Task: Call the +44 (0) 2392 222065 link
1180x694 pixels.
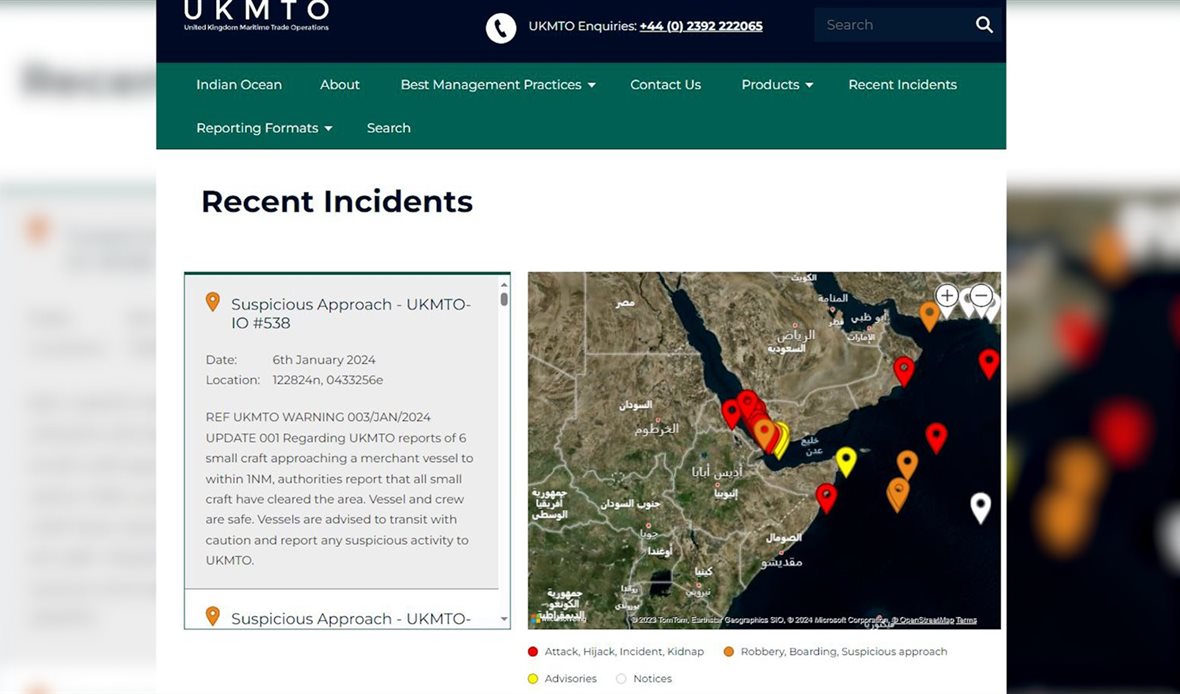Action: click(701, 26)
